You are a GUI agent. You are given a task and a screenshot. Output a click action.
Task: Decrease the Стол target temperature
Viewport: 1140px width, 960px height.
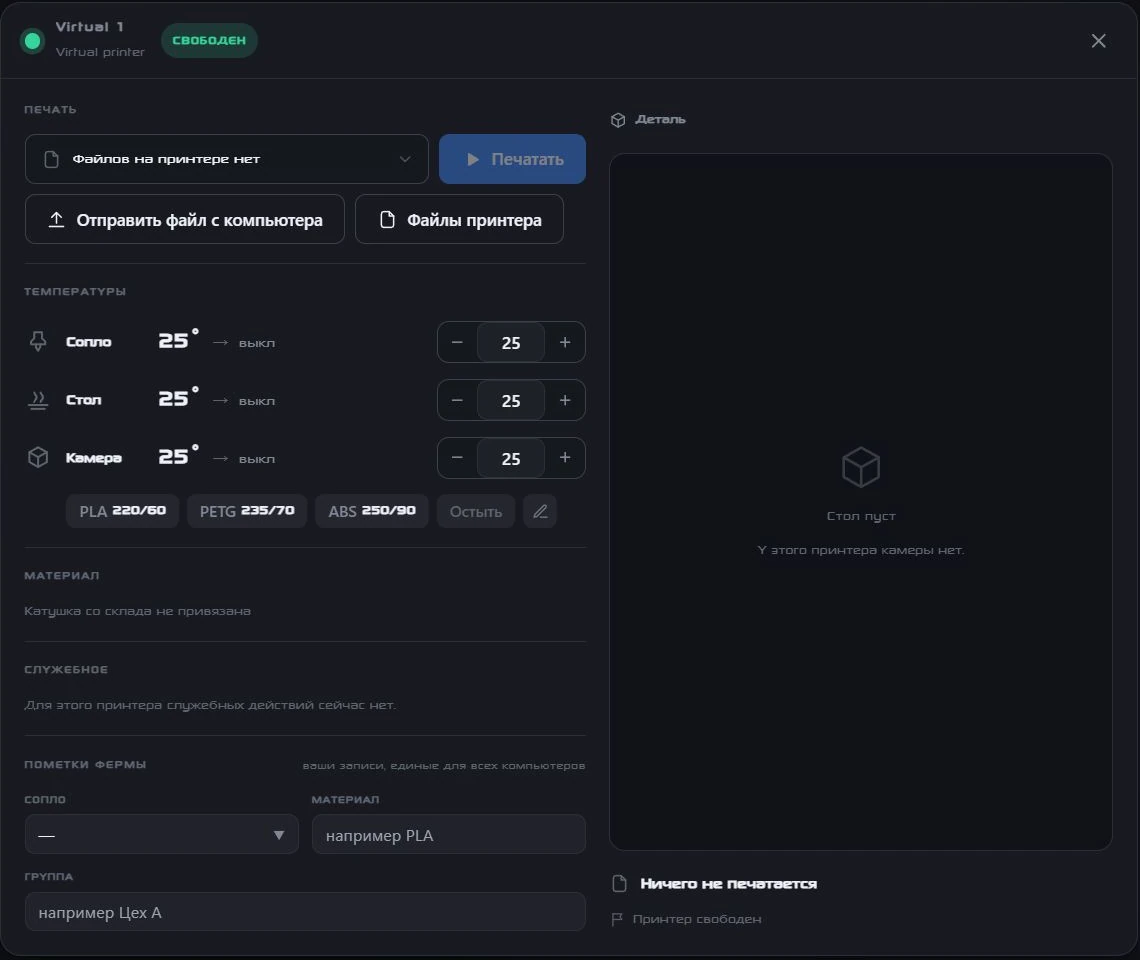click(x=457, y=400)
